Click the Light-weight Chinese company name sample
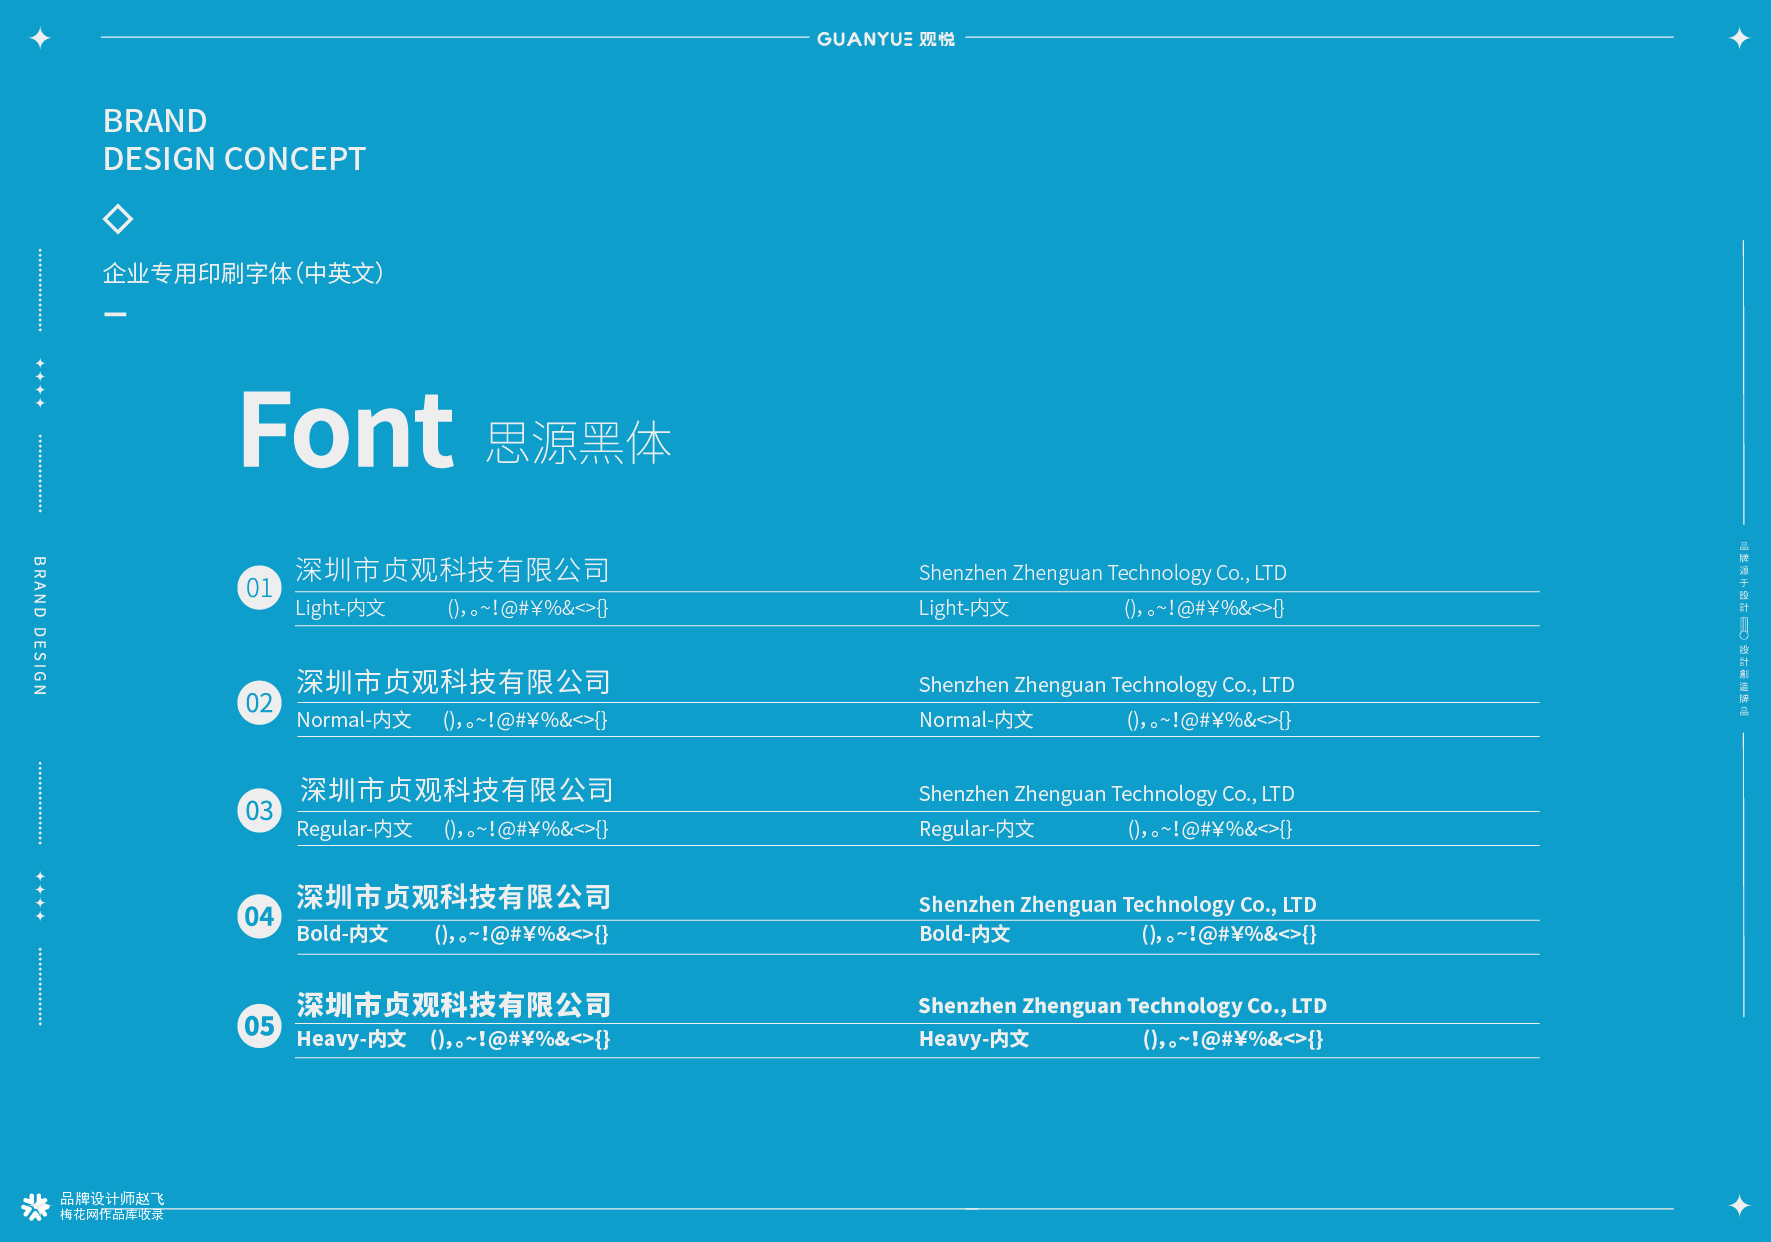The height and width of the screenshot is (1242, 1772). click(x=452, y=570)
